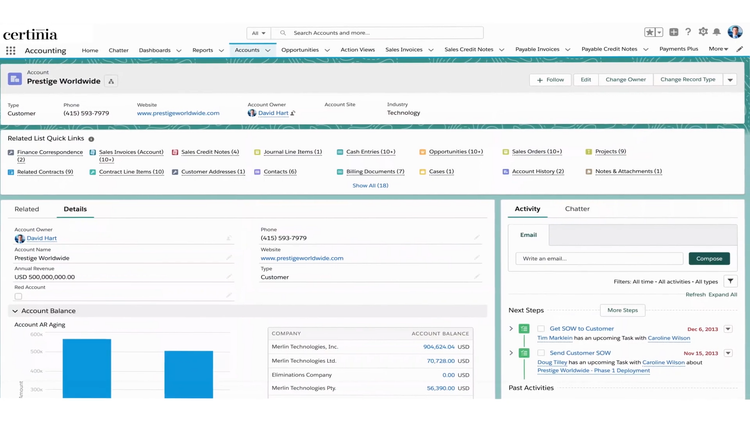Open Show All (18) quick links
Viewport: 750px width, 422px height.
[370, 185]
